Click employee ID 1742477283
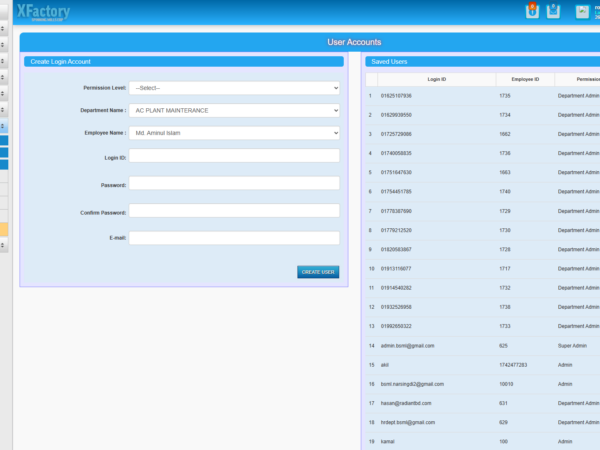Screen dimensions: 600x450 (513, 365)
